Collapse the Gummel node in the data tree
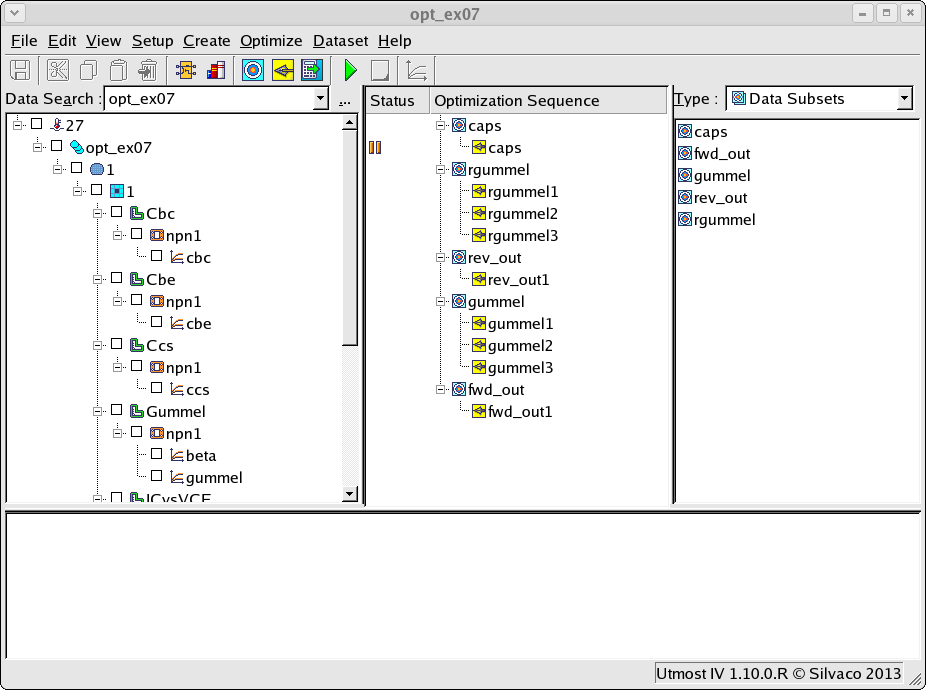This screenshot has height=690, width=926. (98, 411)
